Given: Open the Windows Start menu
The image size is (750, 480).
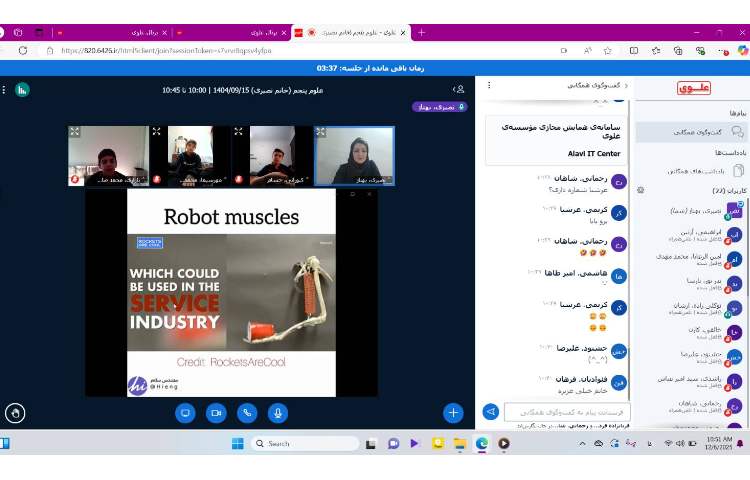Looking at the screenshot, I should [238, 443].
